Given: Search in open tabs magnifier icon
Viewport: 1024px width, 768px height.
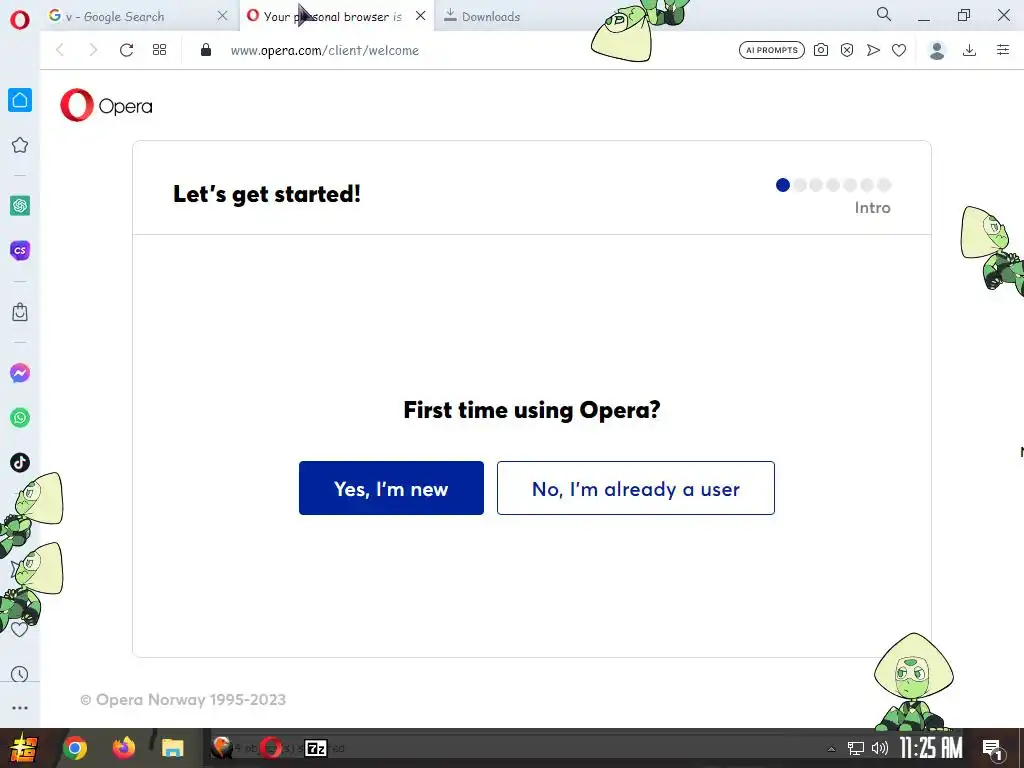Looking at the screenshot, I should pos(884,14).
